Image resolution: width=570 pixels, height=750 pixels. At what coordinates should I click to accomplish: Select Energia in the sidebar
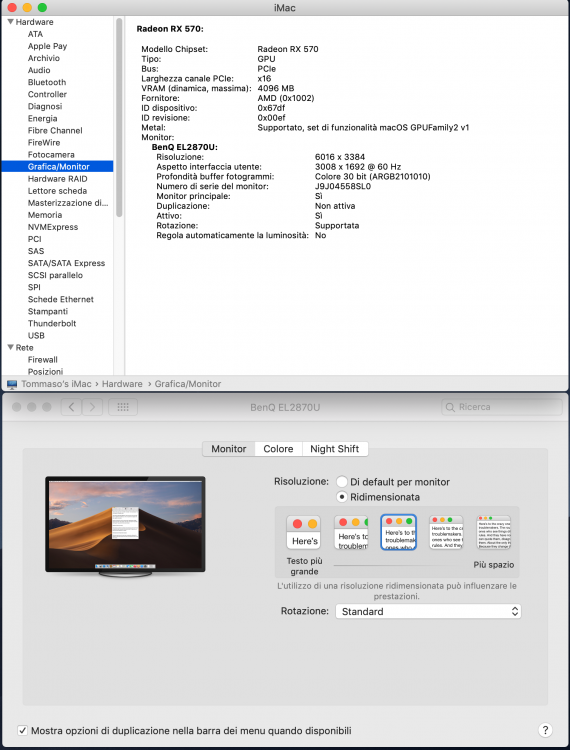pyautogui.click(x=43, y=118)
